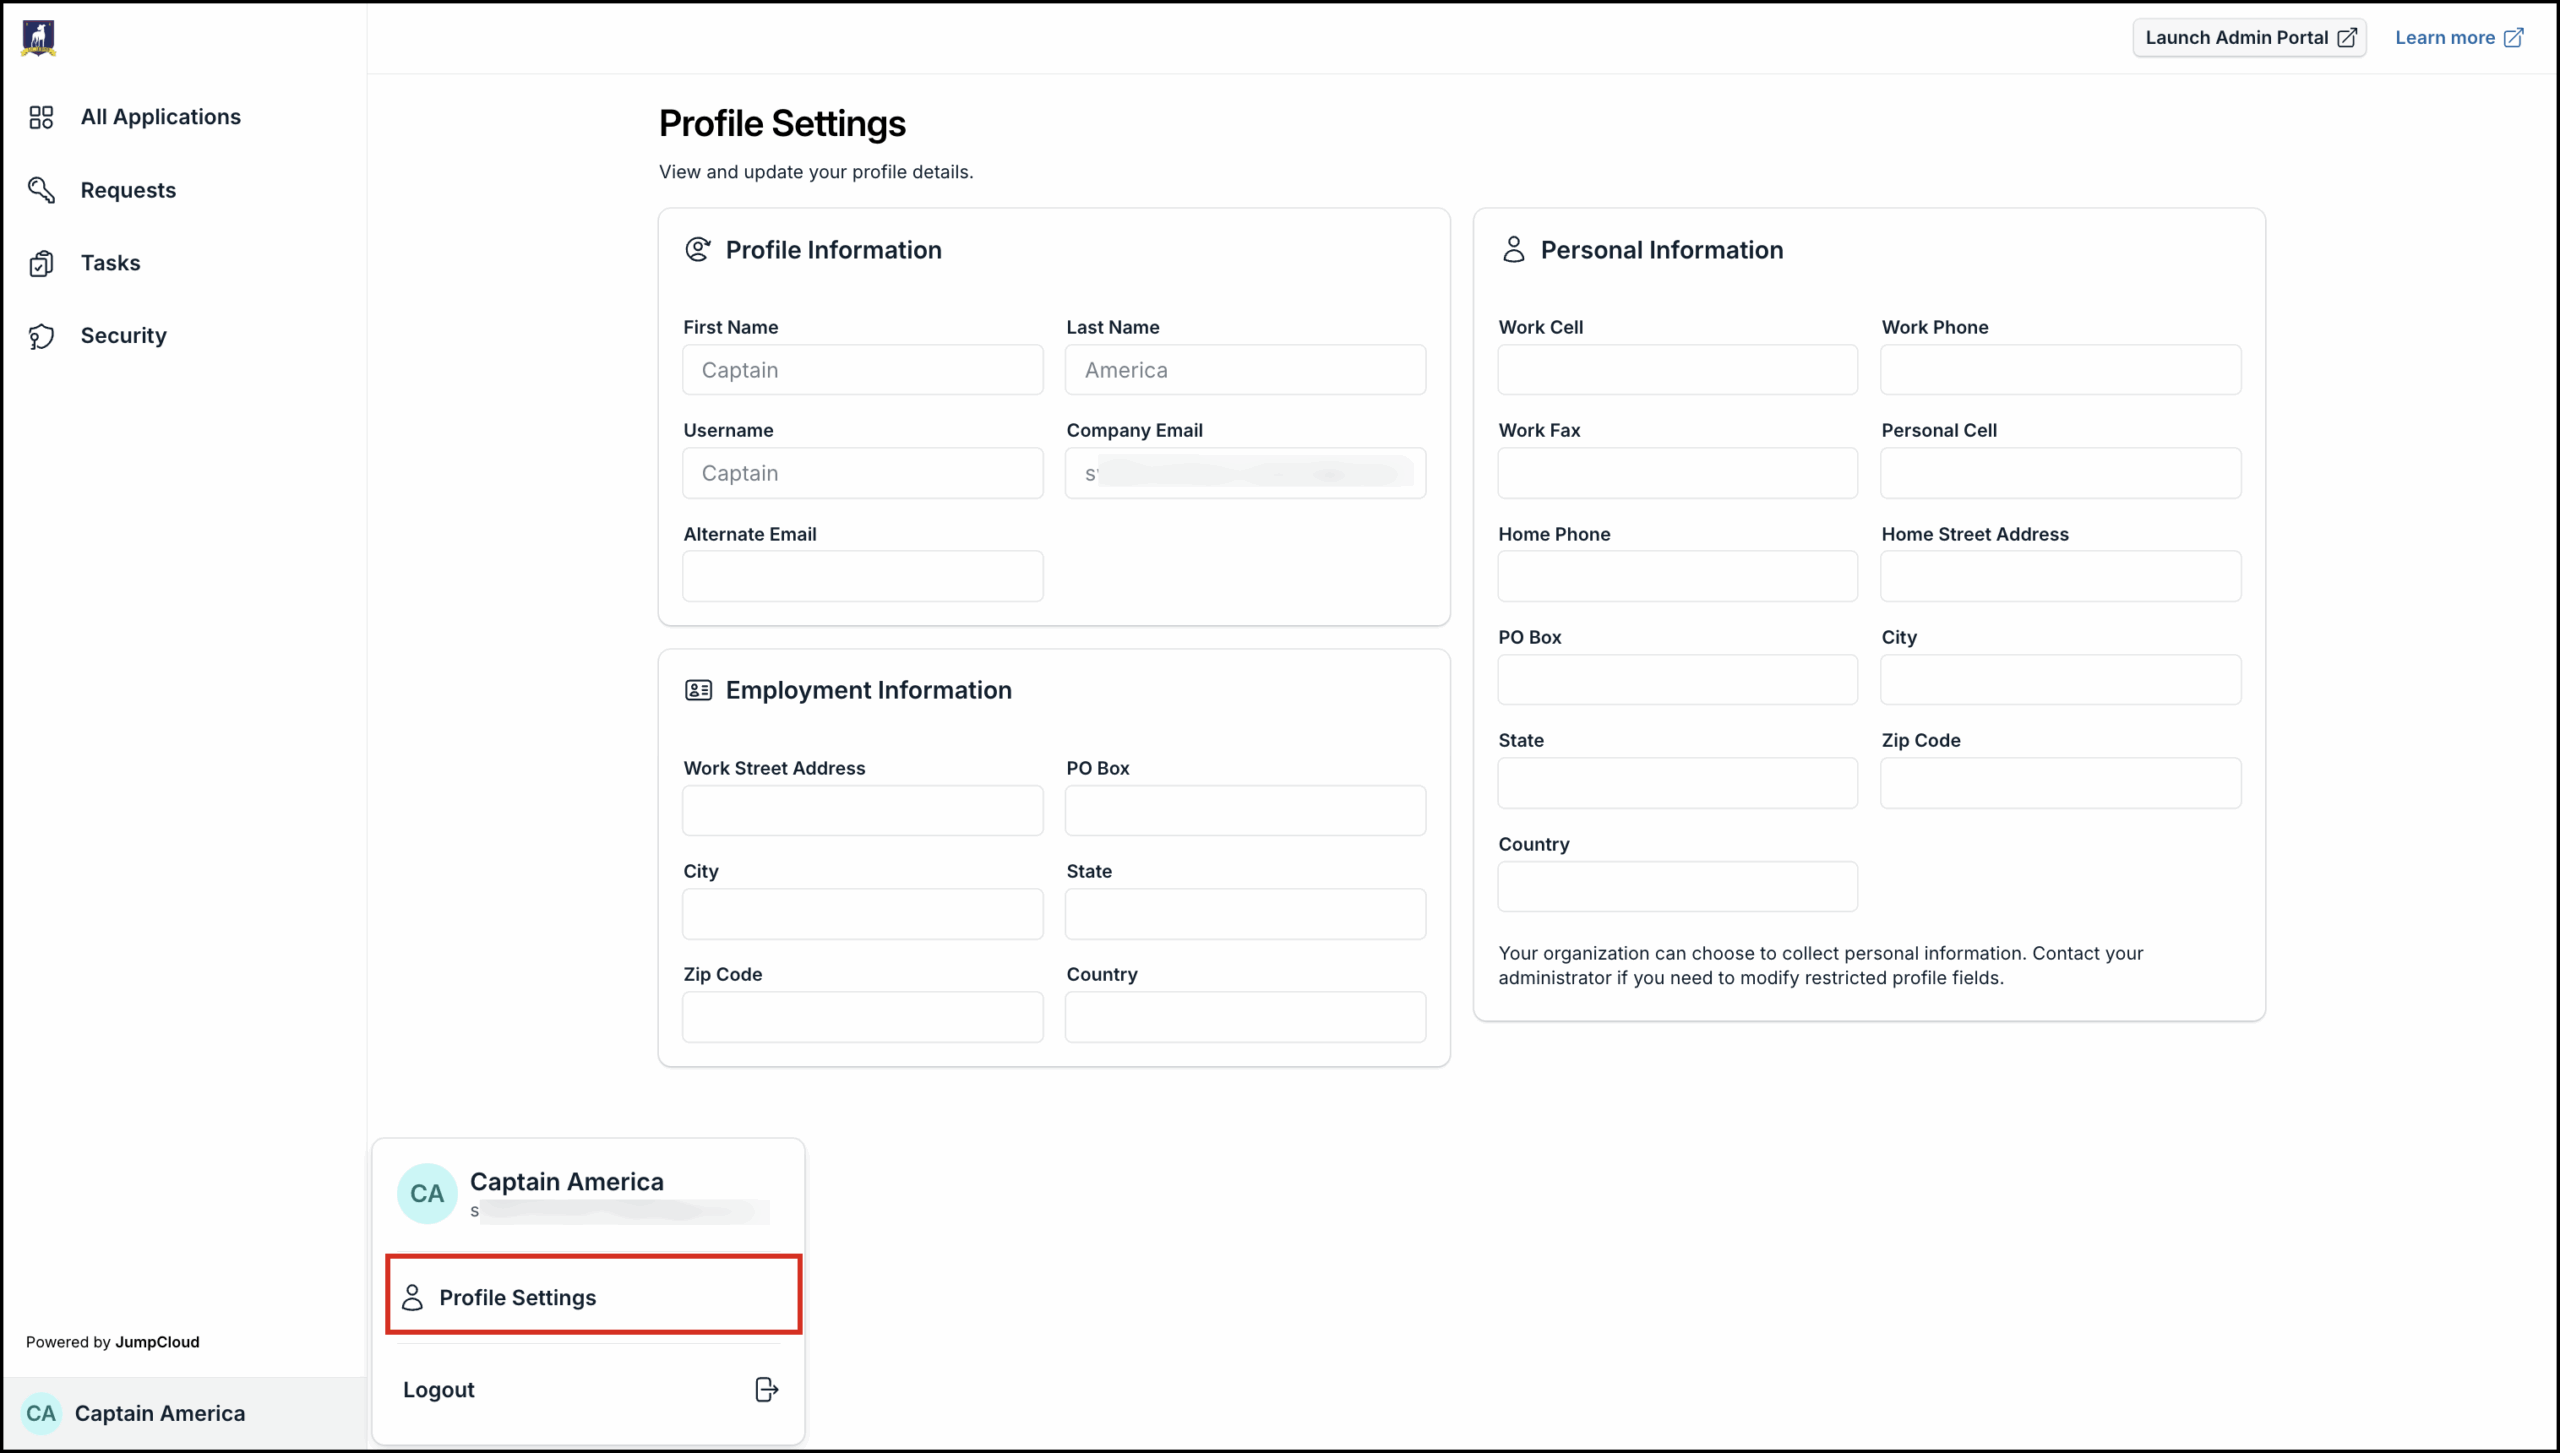
Task: Click the Profile Information person icon
Action: [698, 249]
